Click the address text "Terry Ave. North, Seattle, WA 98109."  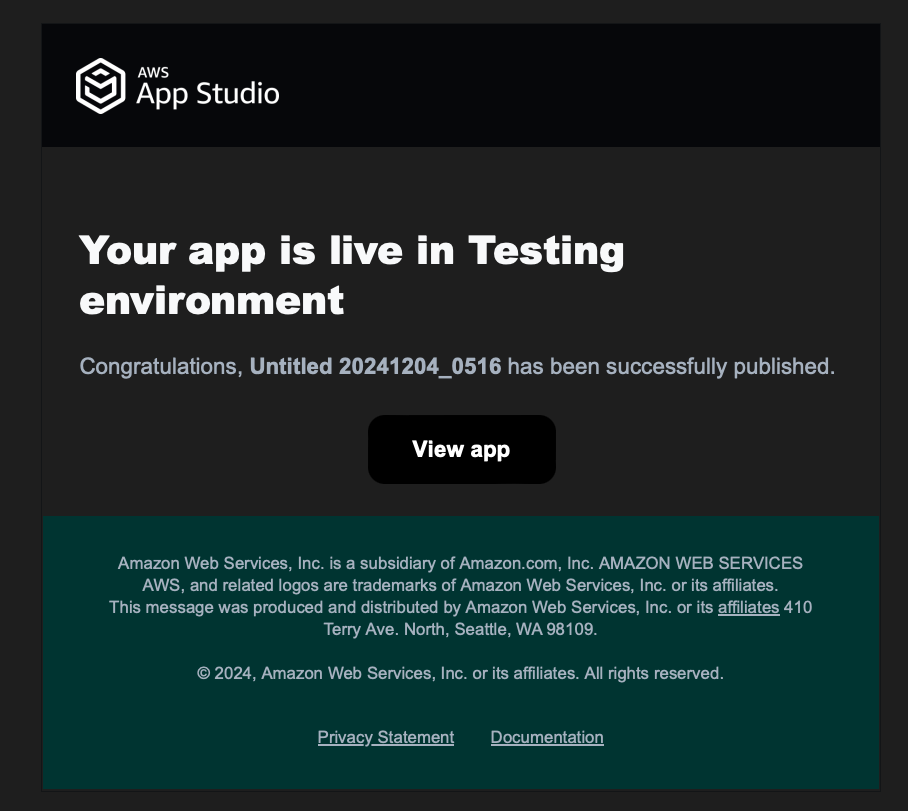click(460, 629)
